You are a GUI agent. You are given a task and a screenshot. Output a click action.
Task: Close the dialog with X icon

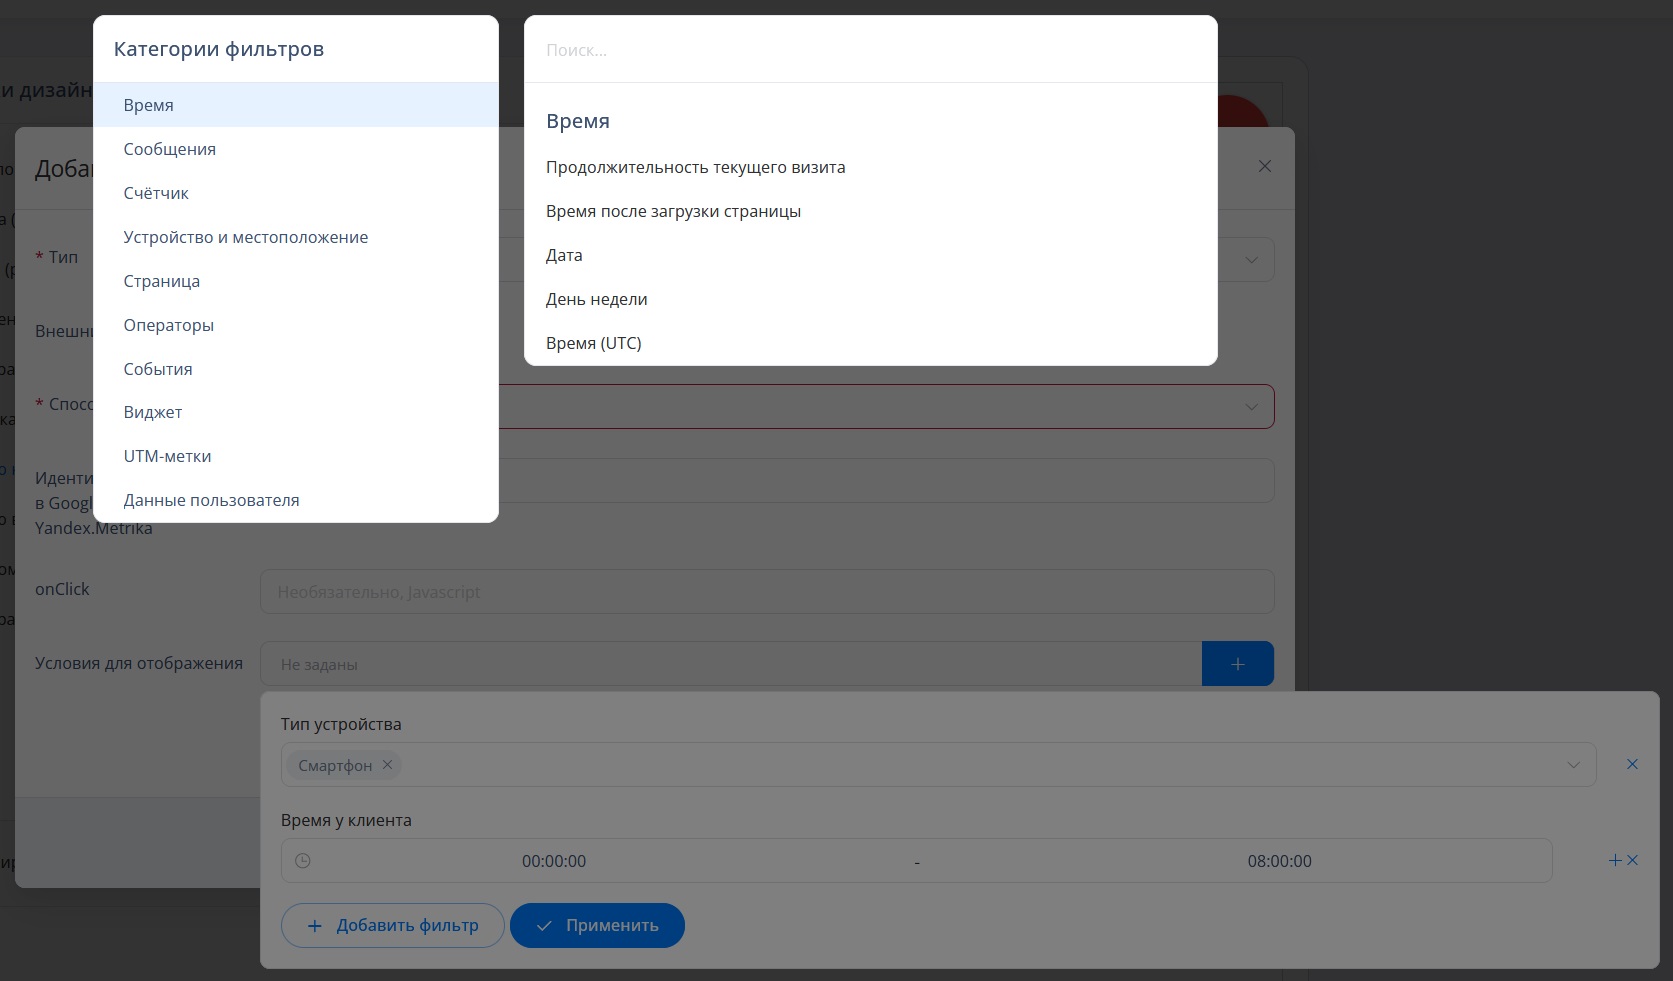click(1264, 166)
